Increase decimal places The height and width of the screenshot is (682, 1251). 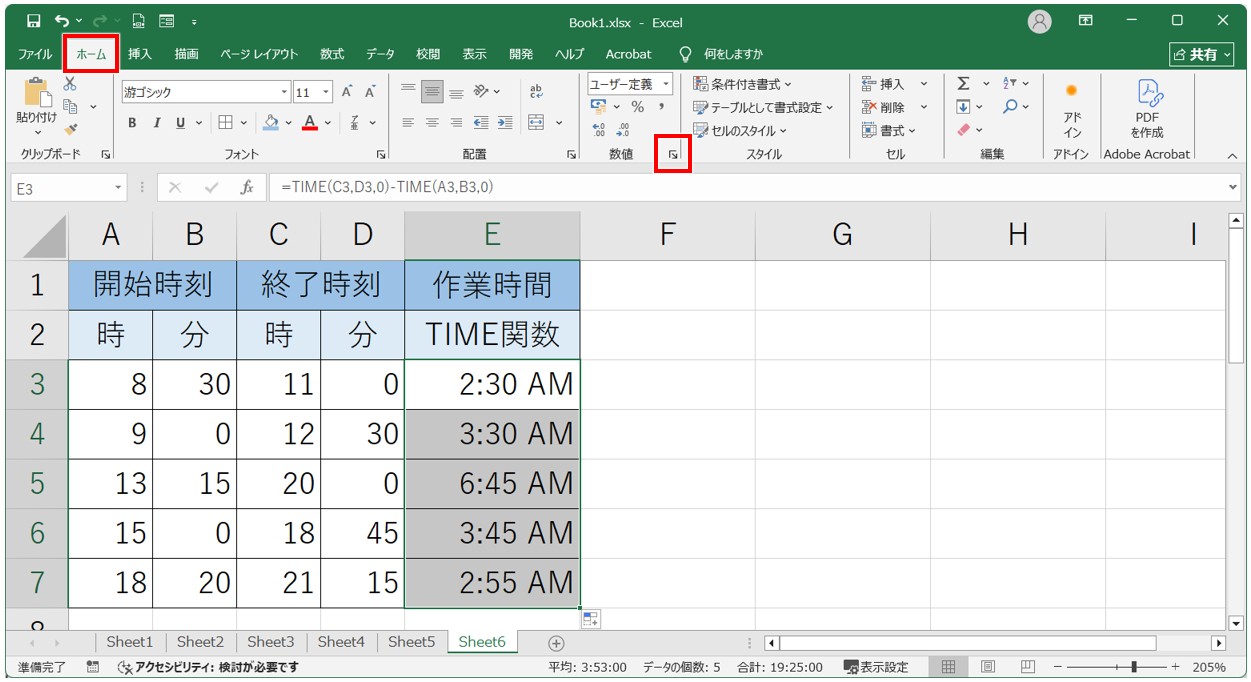[600, 130]
